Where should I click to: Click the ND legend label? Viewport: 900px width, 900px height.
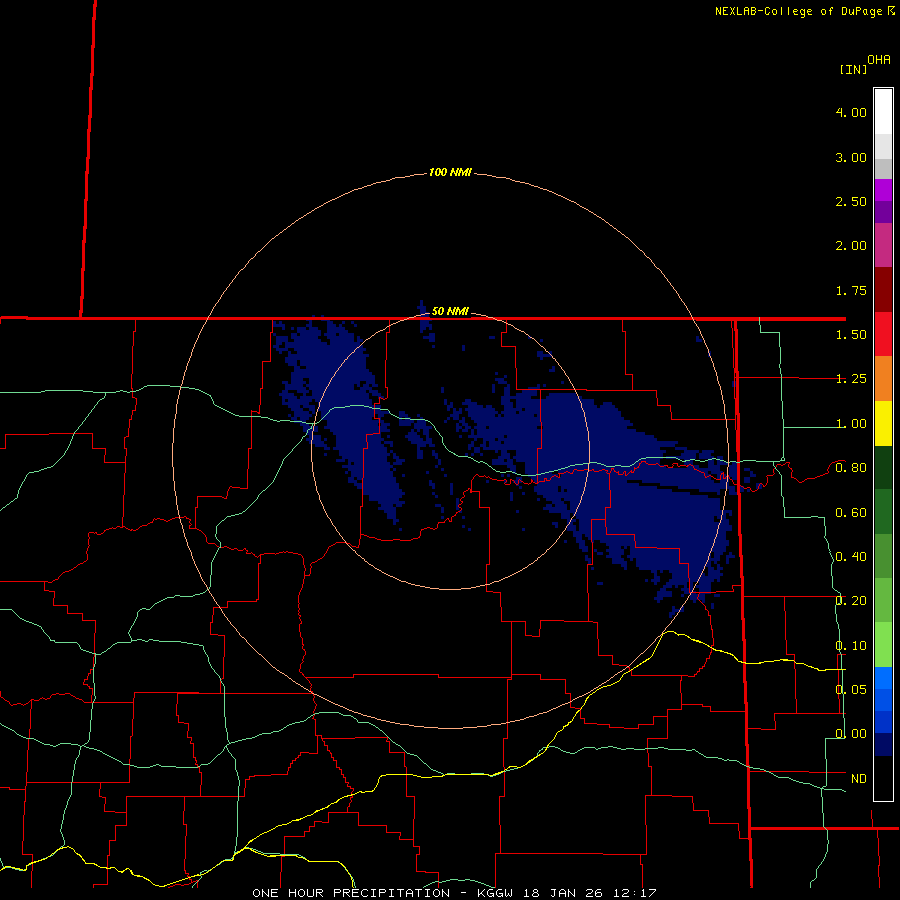(x=859, y=778)
